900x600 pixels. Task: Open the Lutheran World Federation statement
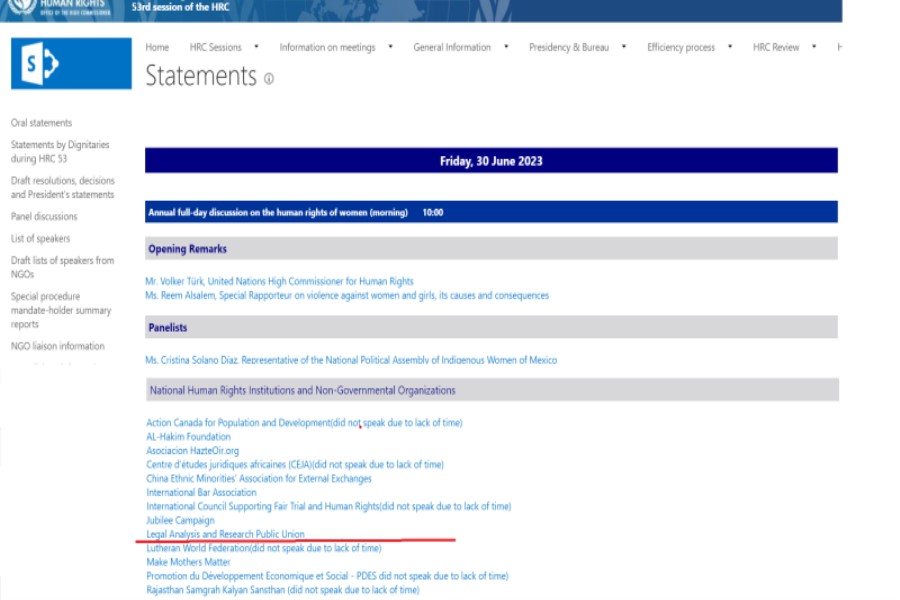(263, 548)
